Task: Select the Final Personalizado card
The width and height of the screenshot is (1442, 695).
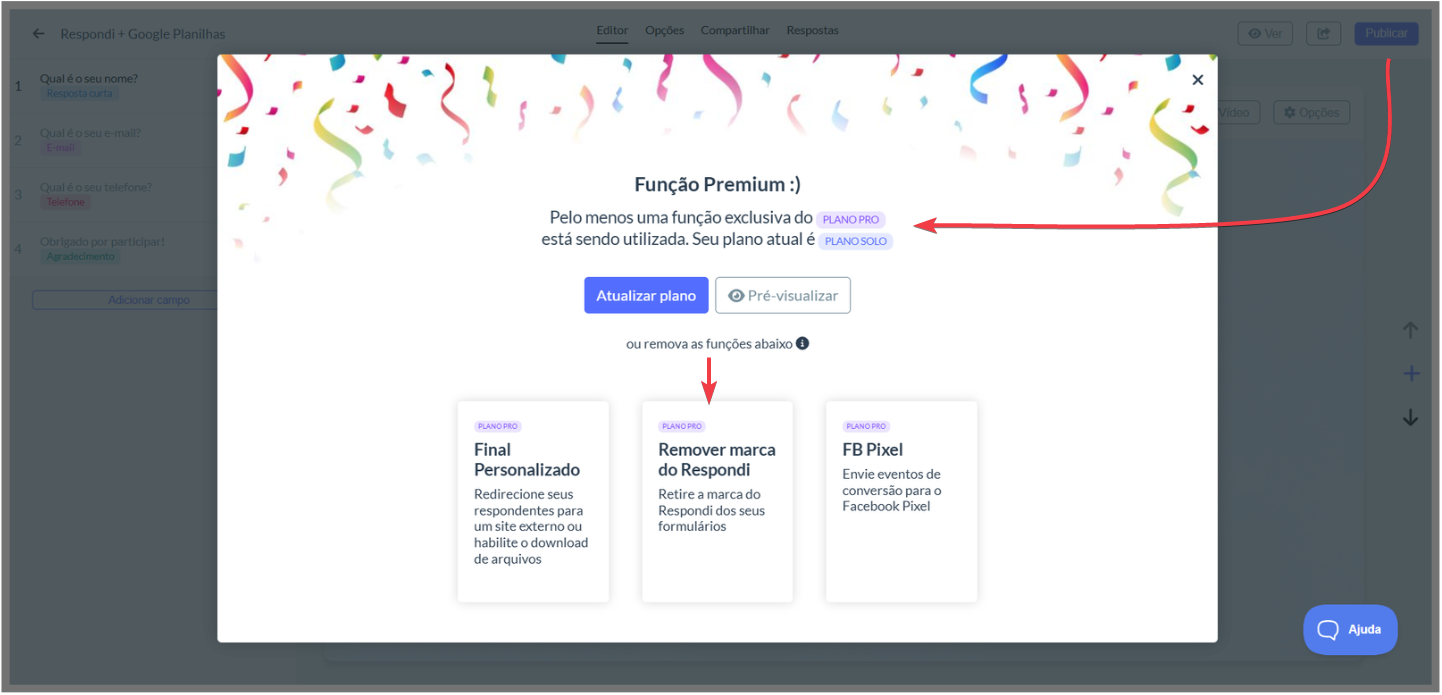Action: [x=533, y=501]
